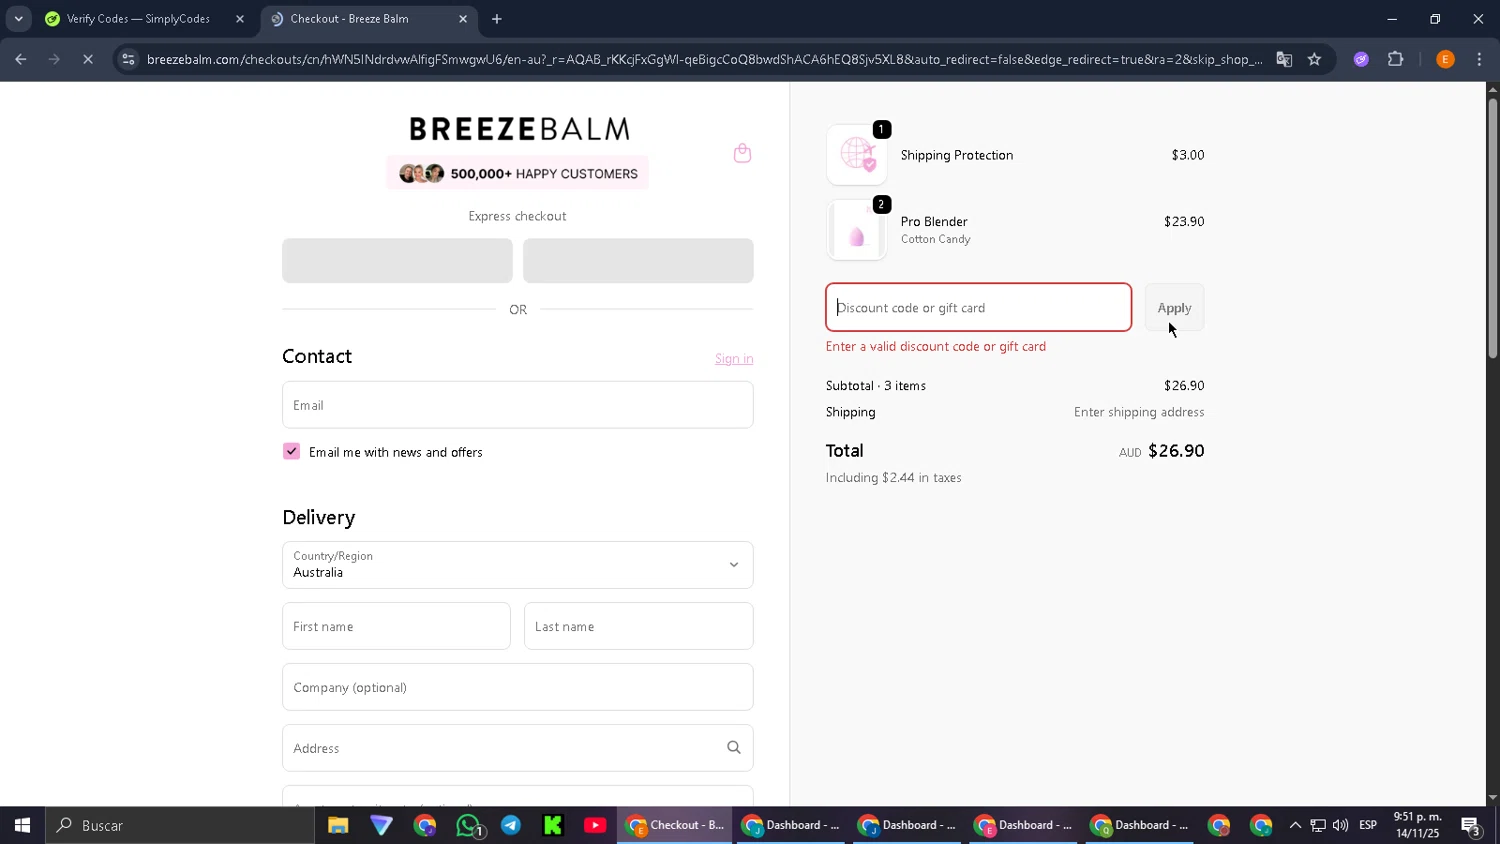Click first express checkout button

[397, 260]
